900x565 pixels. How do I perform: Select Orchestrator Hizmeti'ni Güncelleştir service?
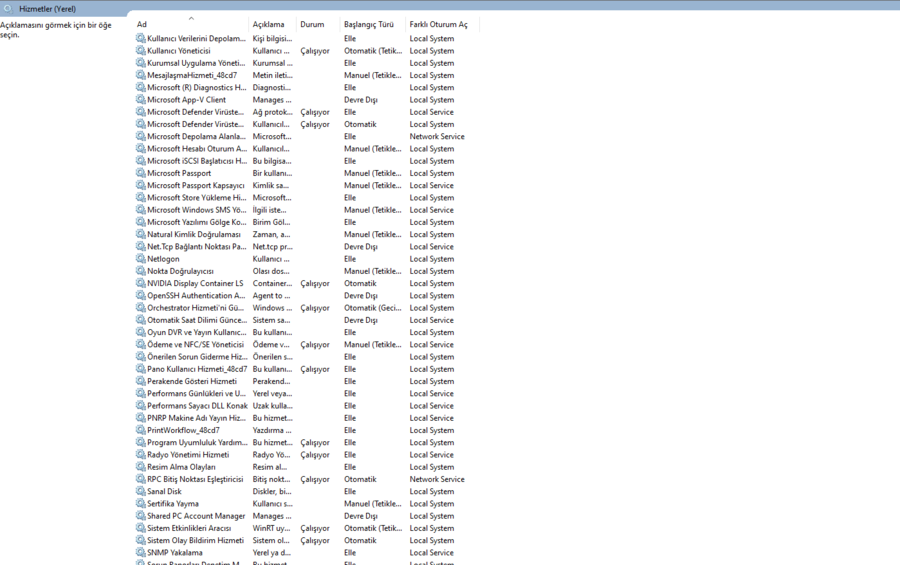[307, 308]
